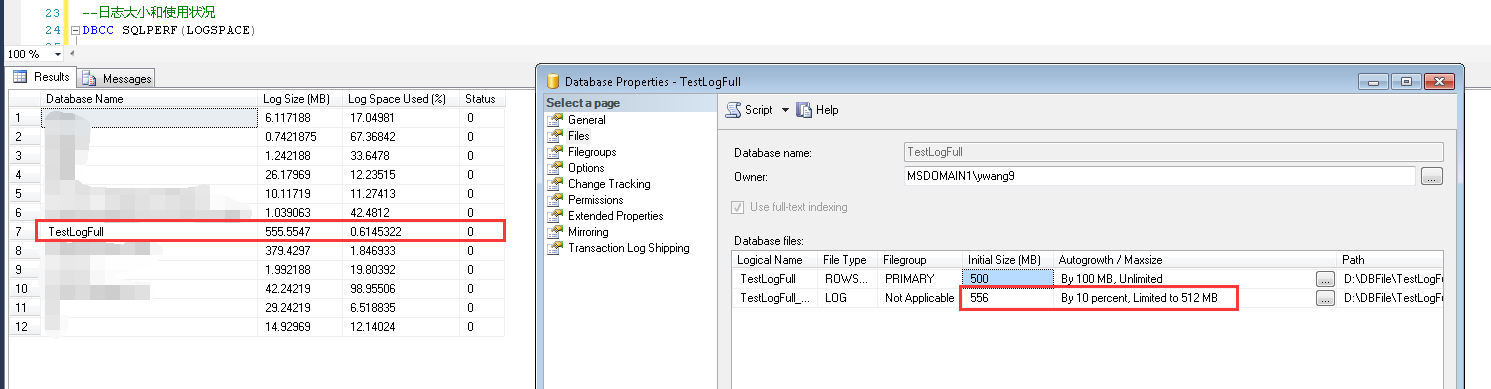Open the Transaction Log Shipping page
Screen dimensions: 1491x389
click(x=628, y=248)
